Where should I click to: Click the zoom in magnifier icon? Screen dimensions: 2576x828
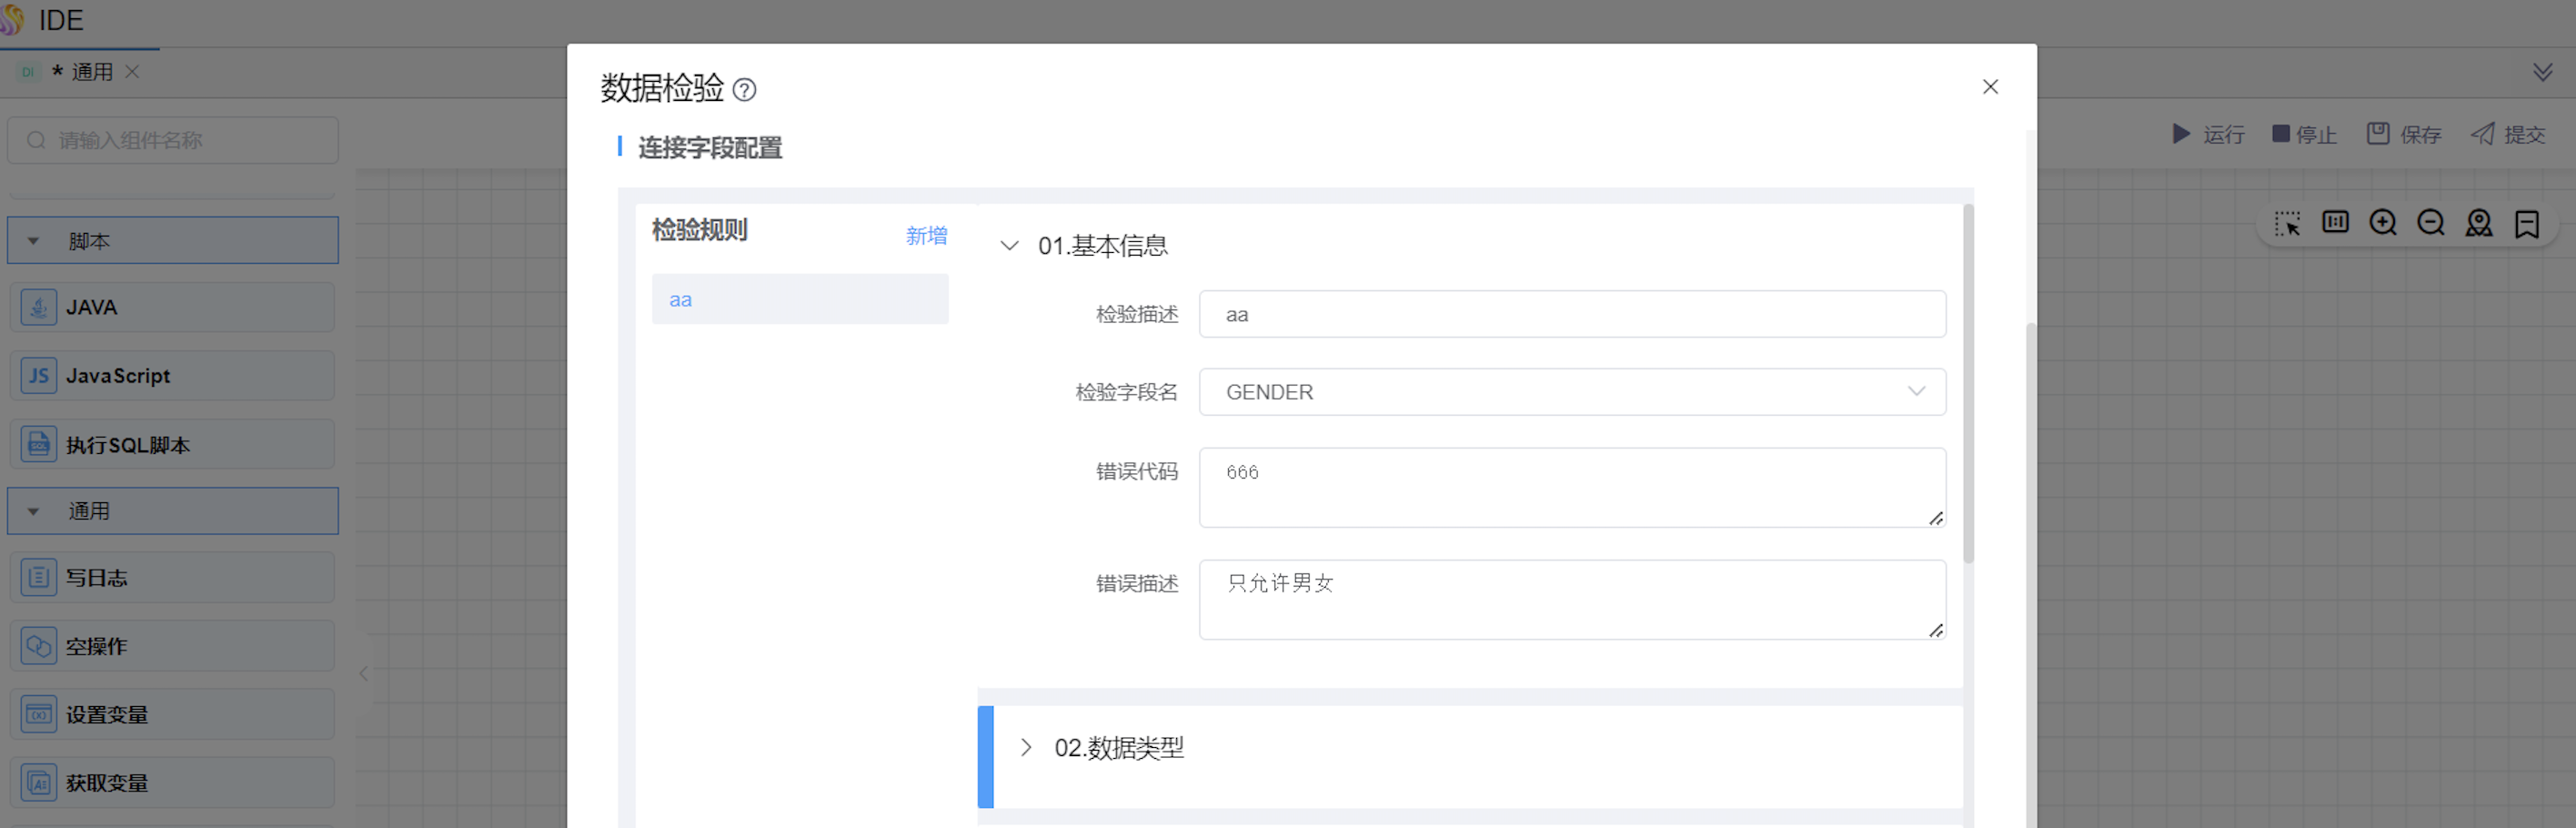click(2382, 223)
